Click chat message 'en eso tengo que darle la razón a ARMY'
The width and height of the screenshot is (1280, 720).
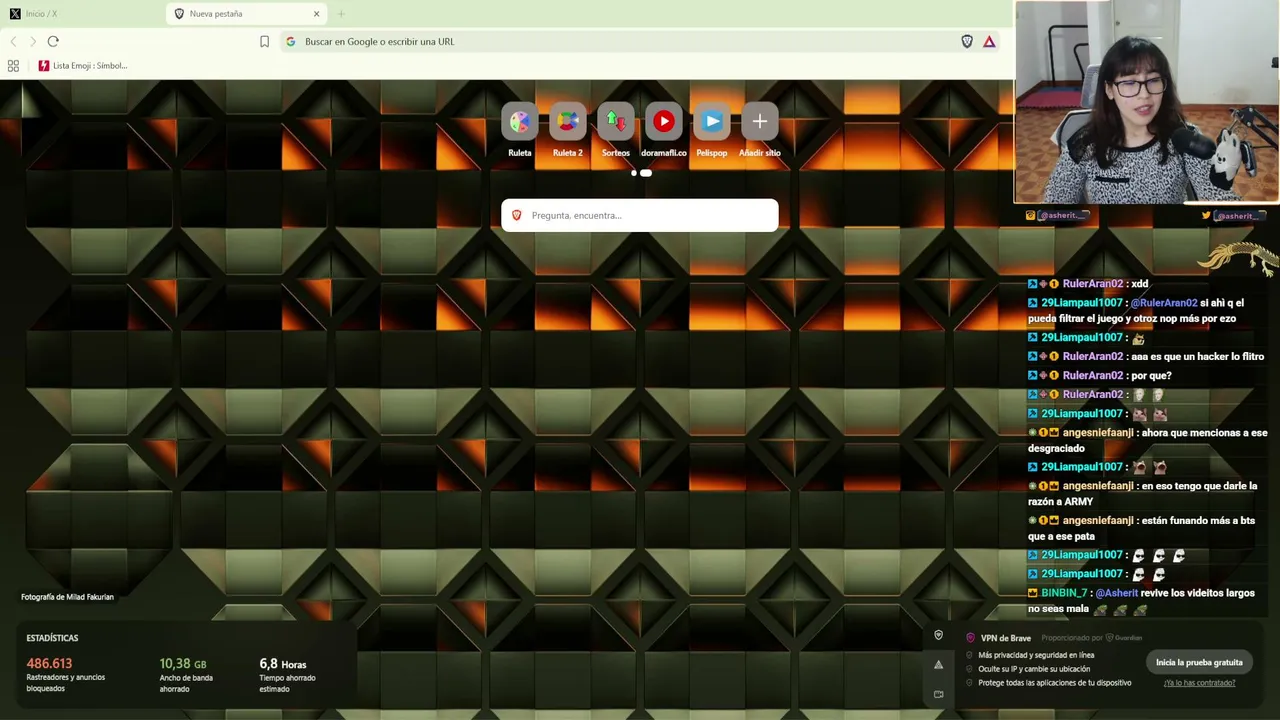tap(1144, 494)
